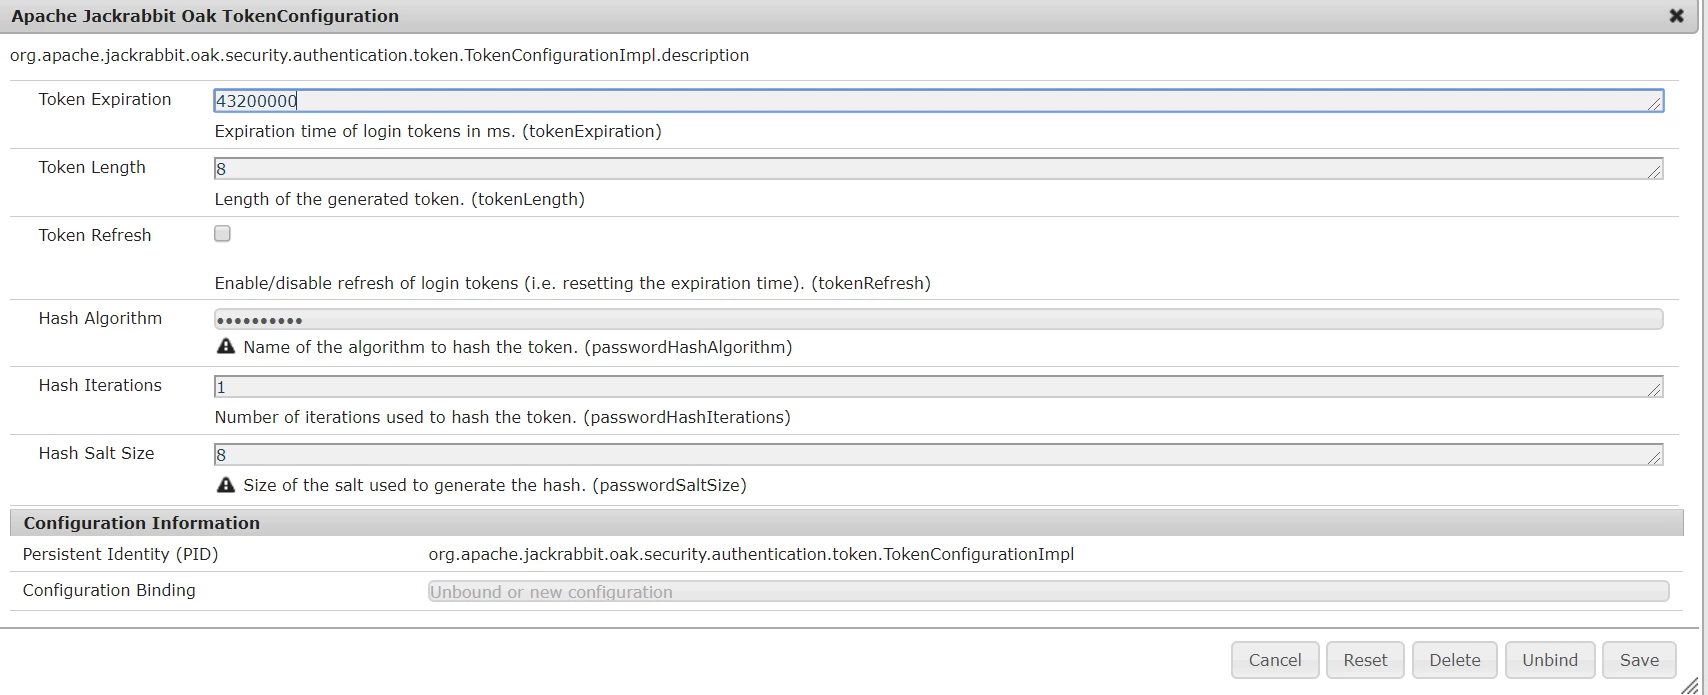Click the Persistent Identity PID value text

pyautogui.click(x=751, y=554)
